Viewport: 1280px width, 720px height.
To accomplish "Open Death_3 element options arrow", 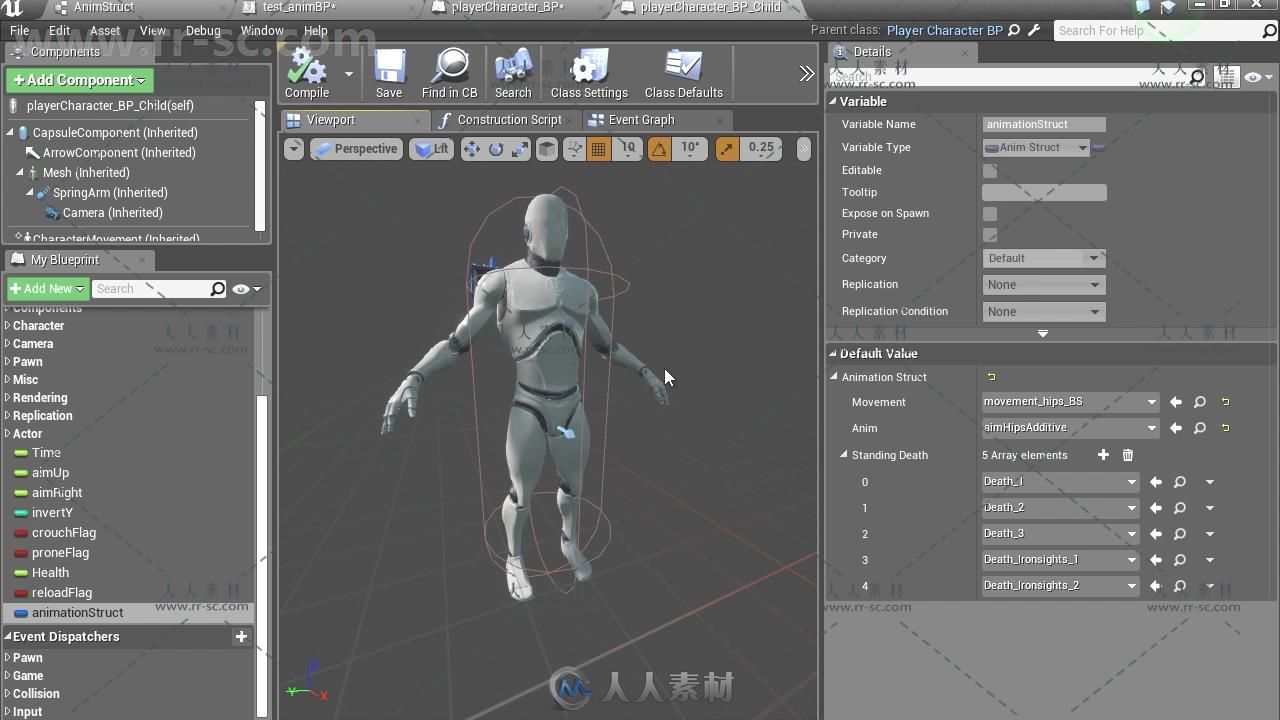I will (1209, 534).
